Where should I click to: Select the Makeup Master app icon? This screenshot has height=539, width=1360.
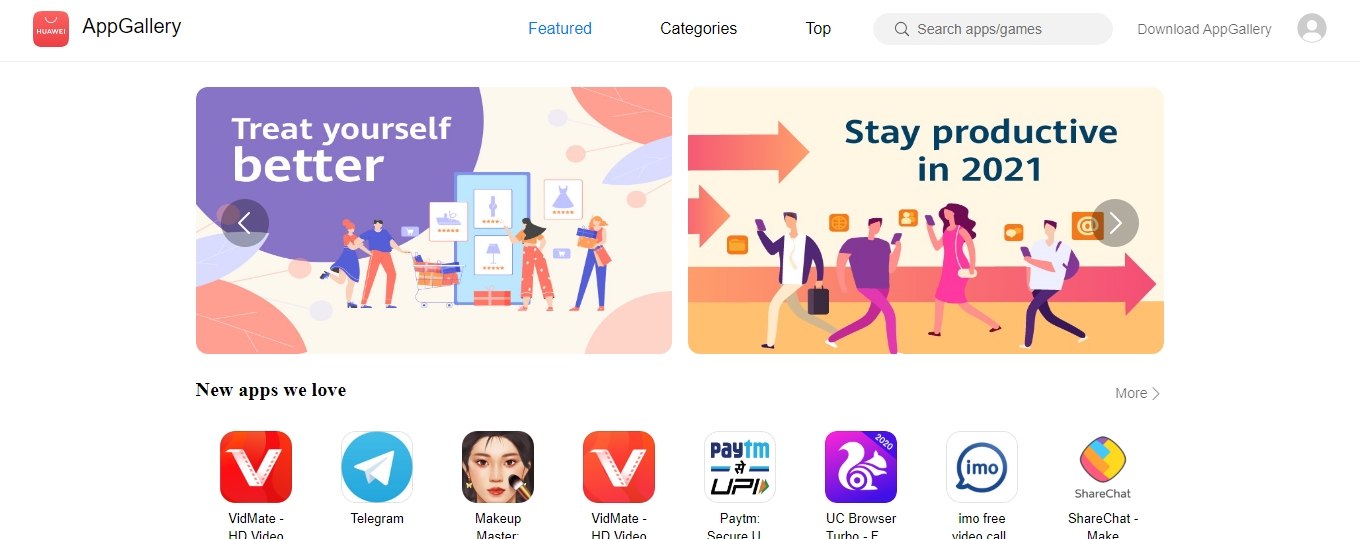[498, 467]
